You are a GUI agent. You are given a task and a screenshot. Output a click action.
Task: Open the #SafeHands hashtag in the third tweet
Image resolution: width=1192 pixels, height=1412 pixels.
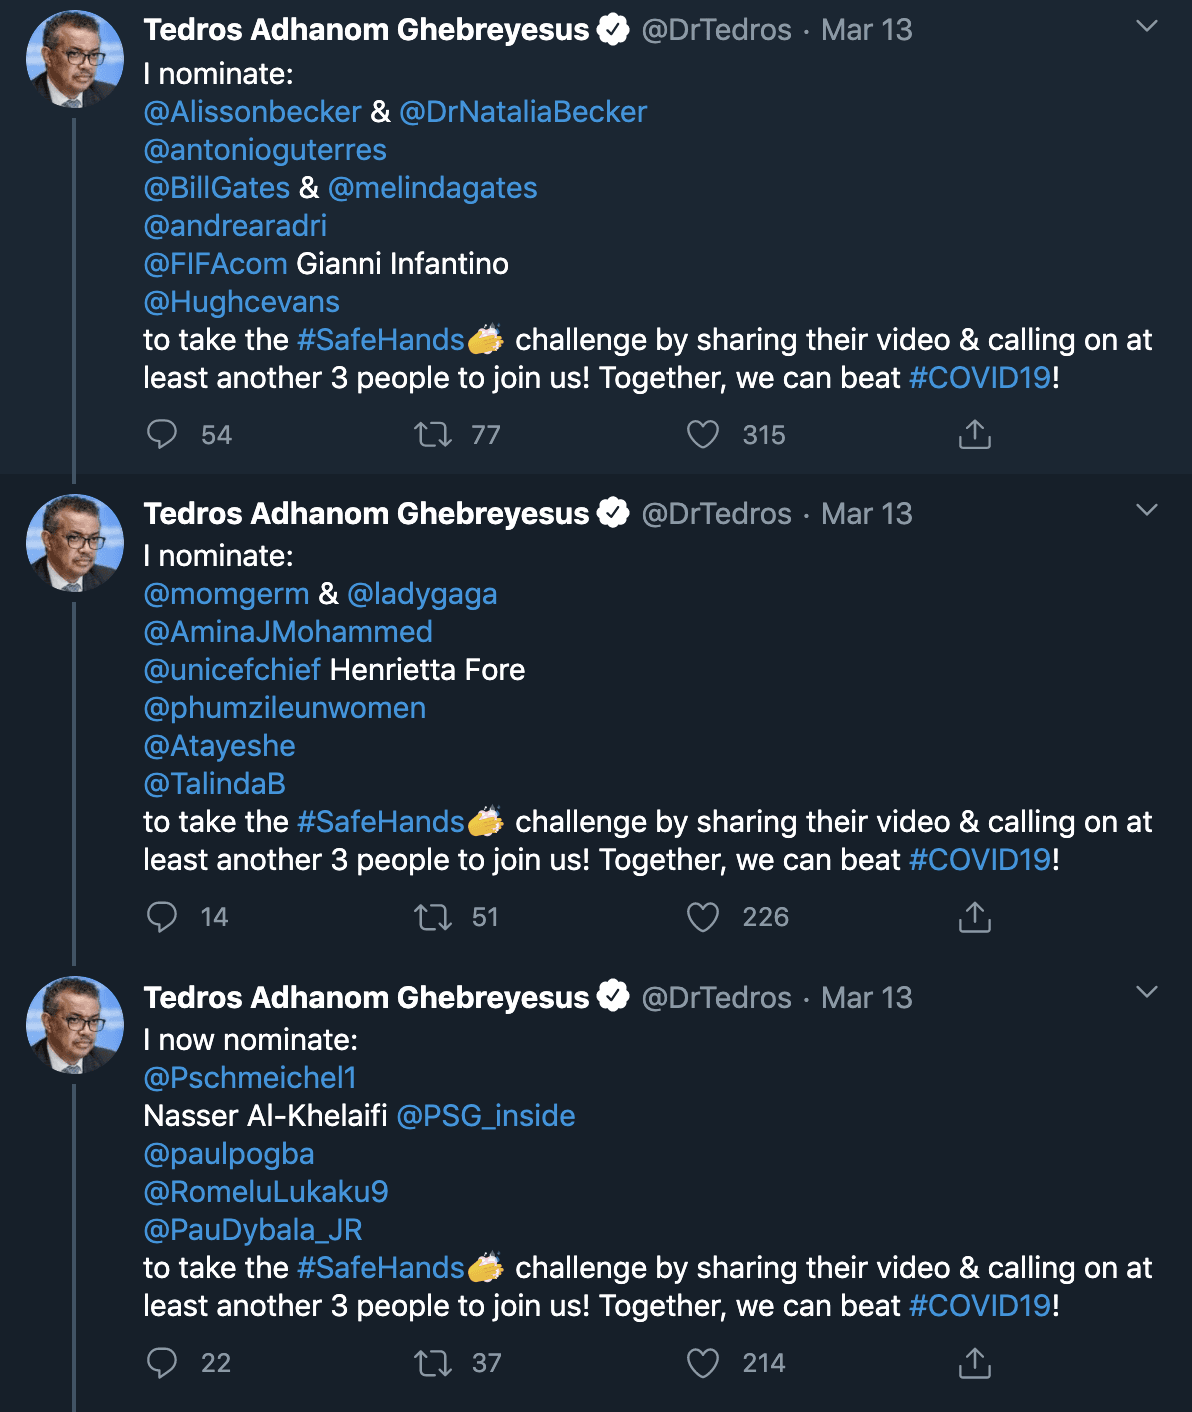tap(381, 1268)
